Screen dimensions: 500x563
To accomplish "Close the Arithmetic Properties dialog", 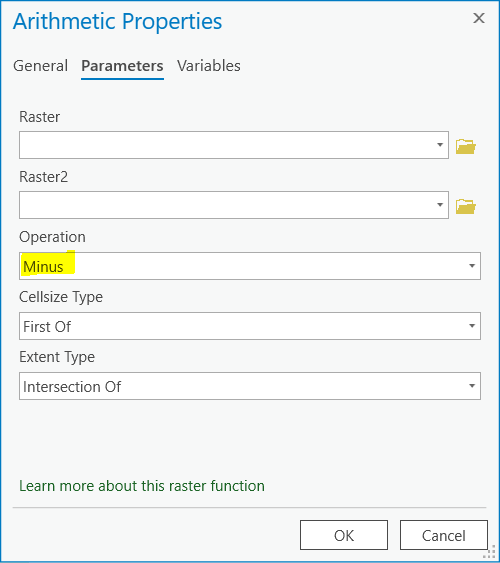I will (479, 18).
